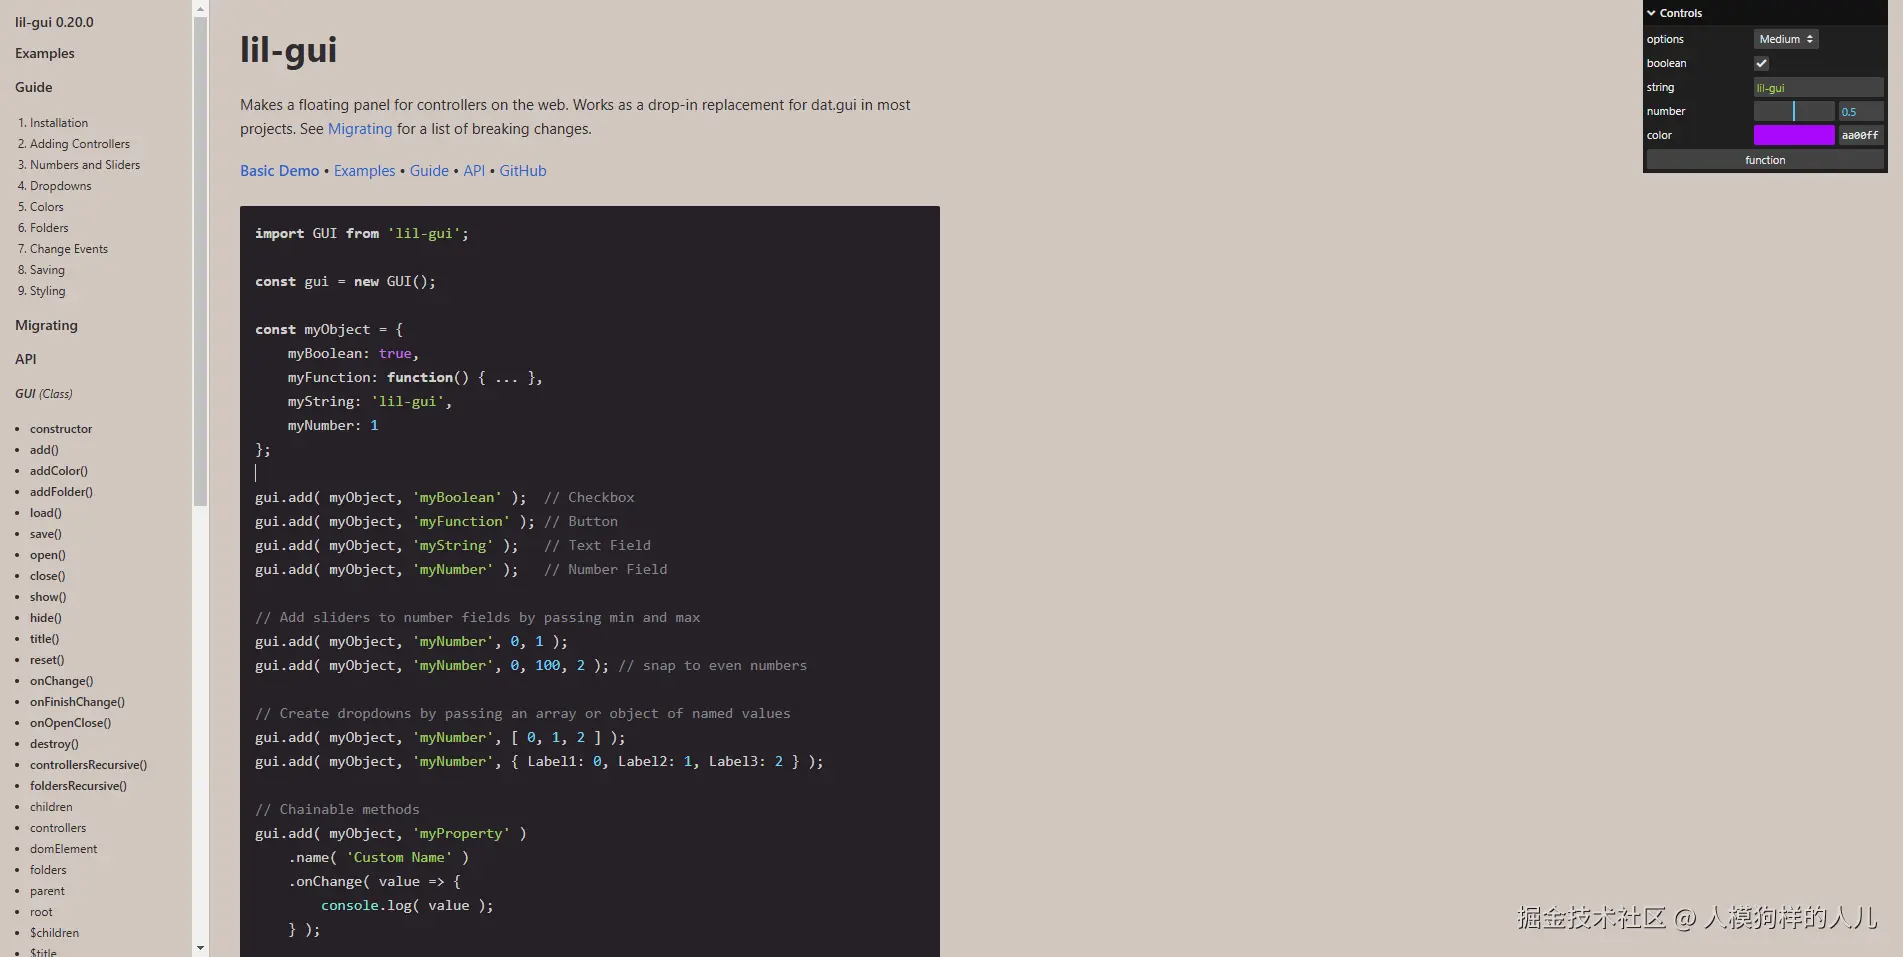Jump to foldersRecursive() in API list

(x=78, y=786)
